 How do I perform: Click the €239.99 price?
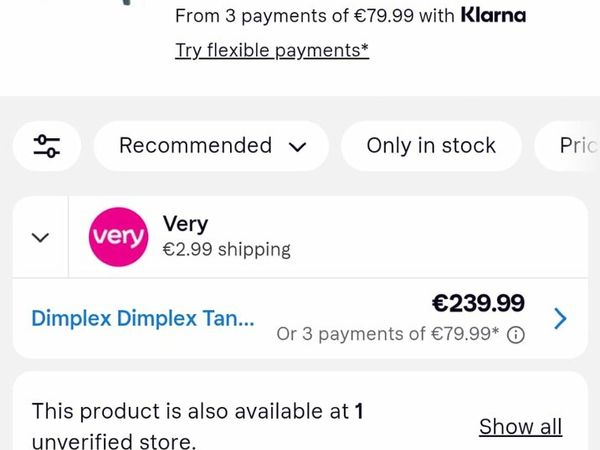(478, 303)
